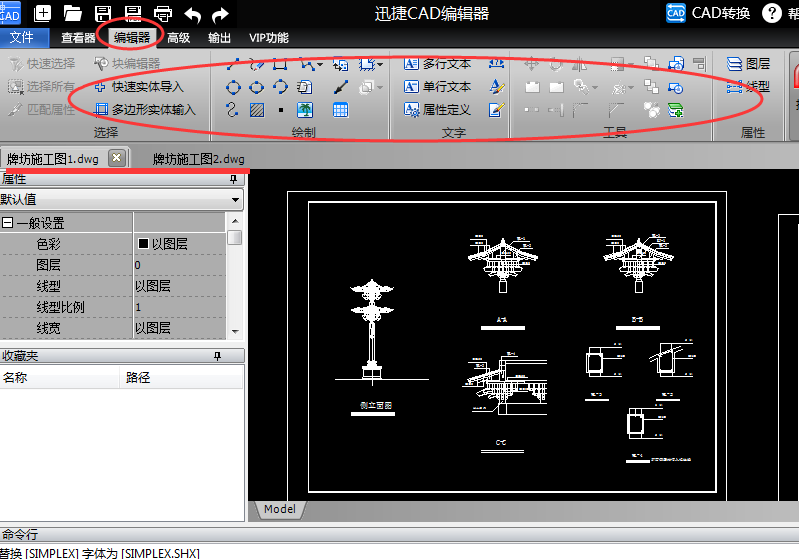Click the Insert Block icon
799x559 pixels.
[x=340, y=64]
